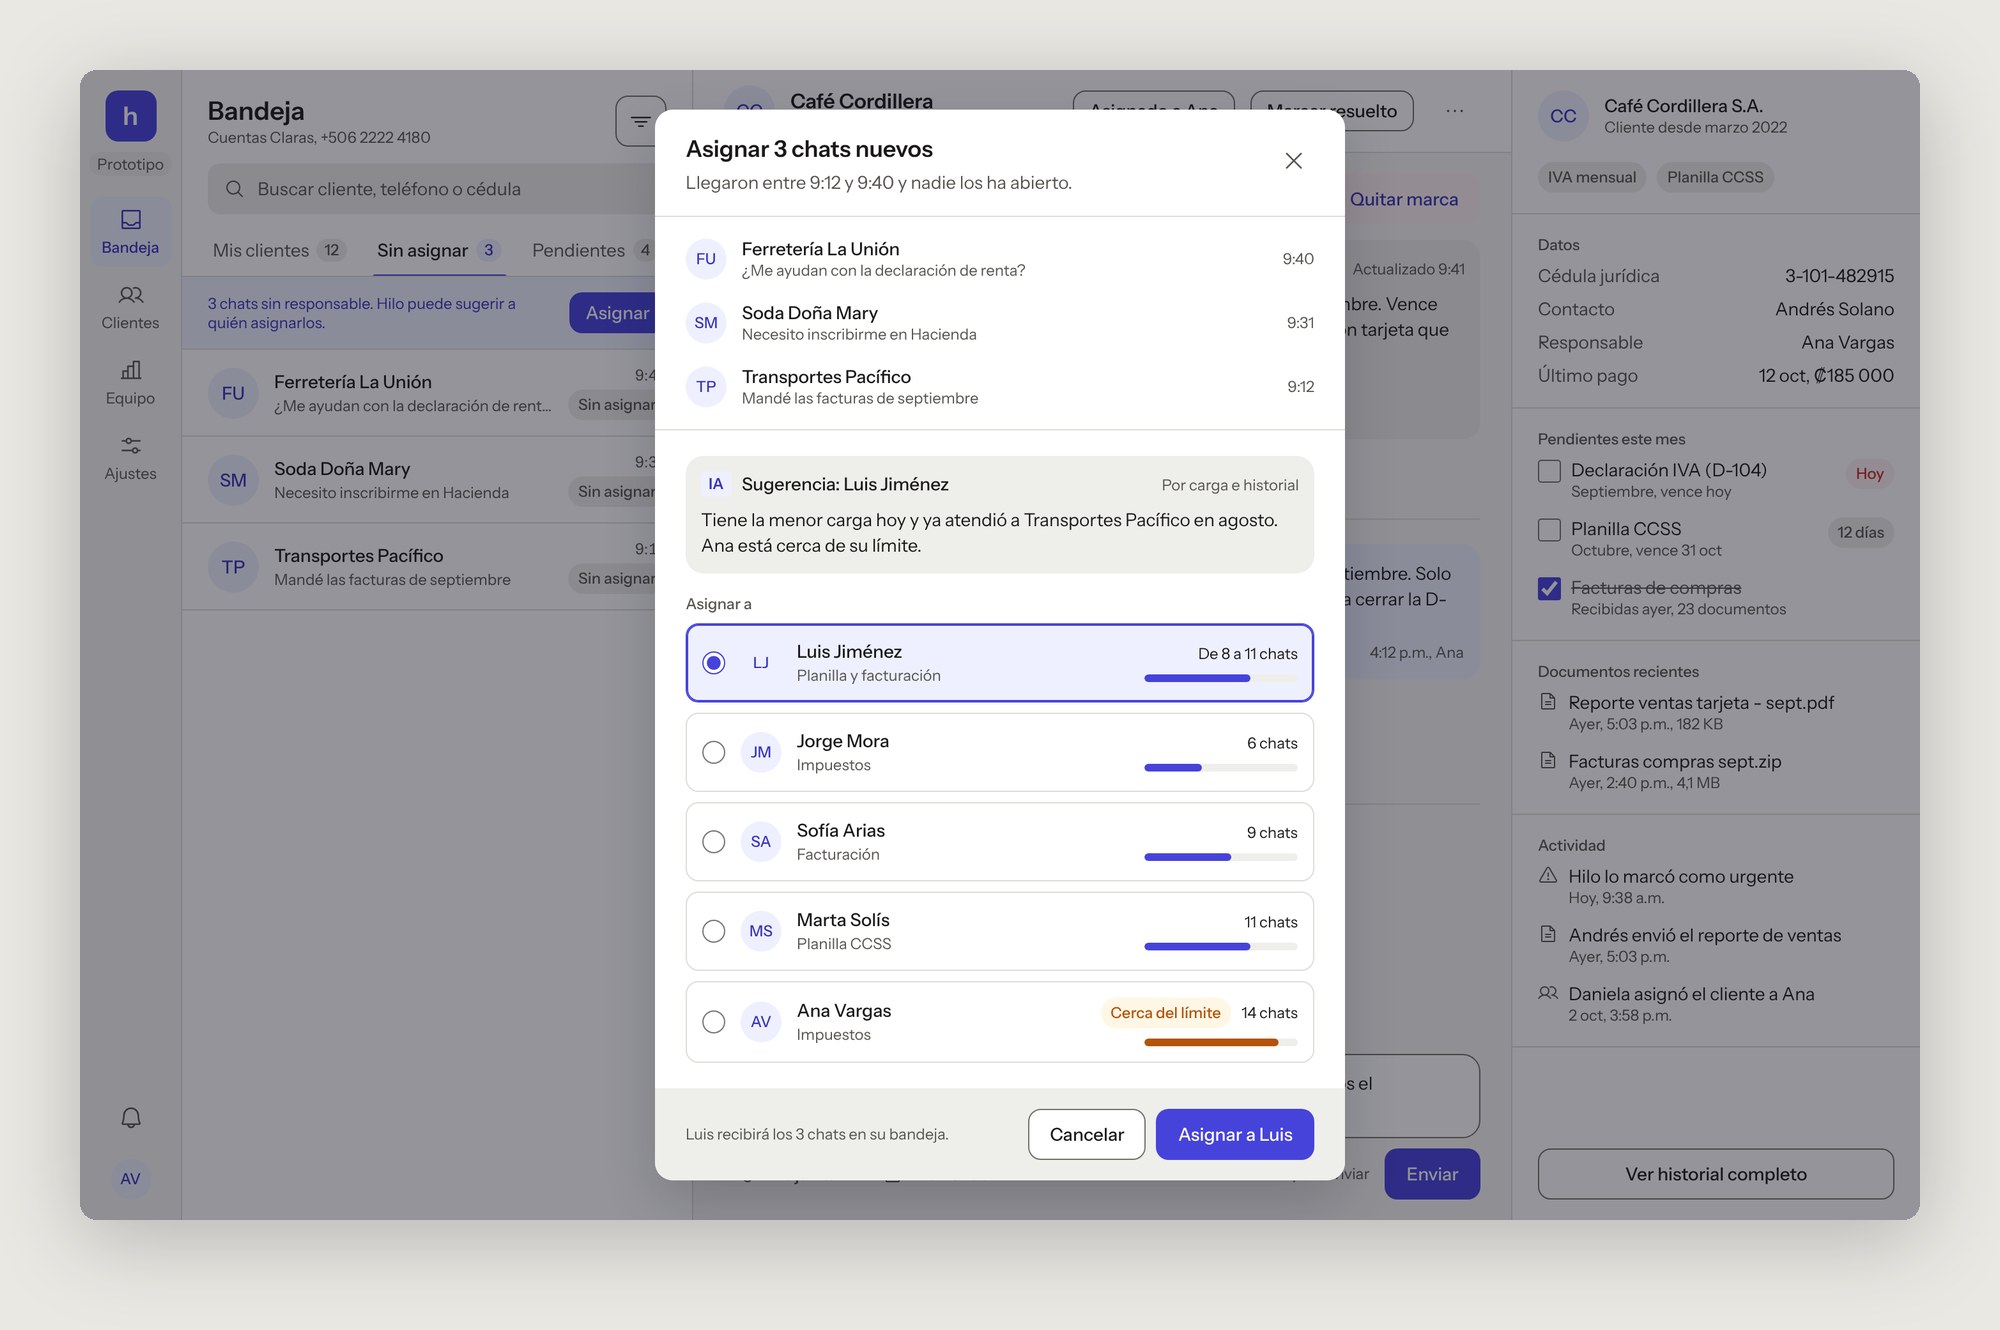Click Luis Jiménez's workload progress bar
Viewport: 2000px width, 1330px height.
point(1220,678)
